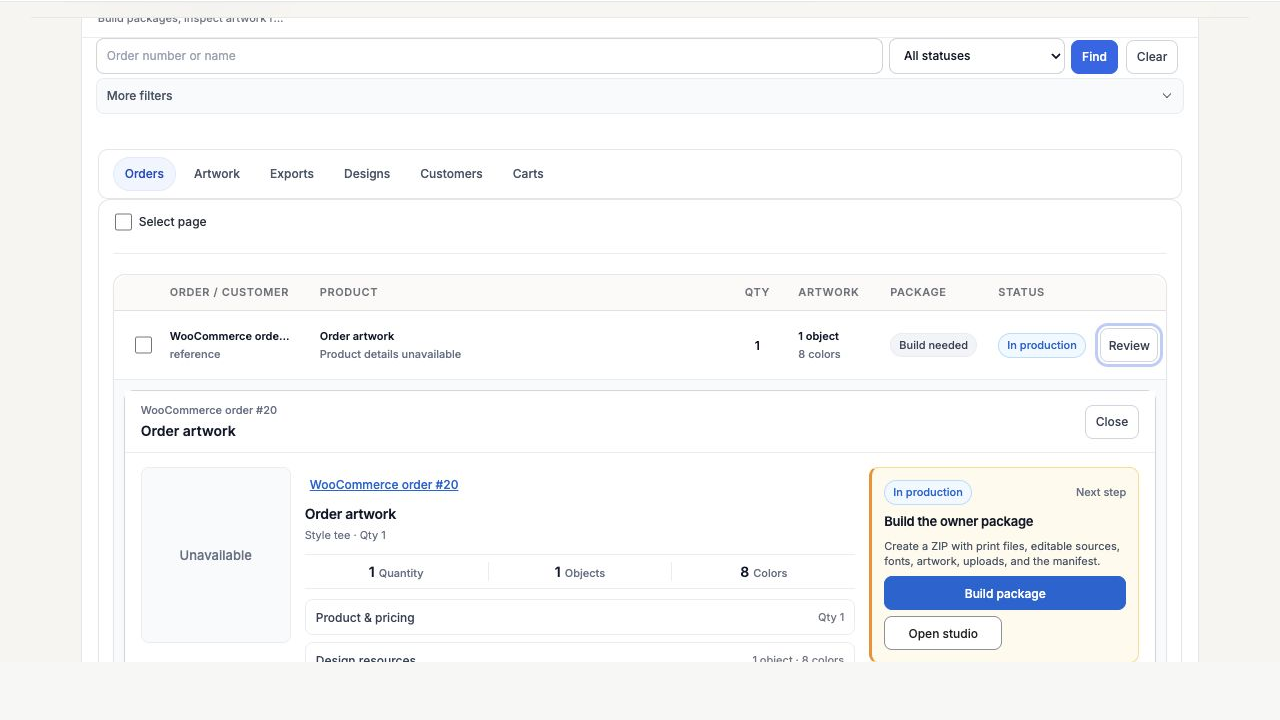
Task: Click the '1 Objects' stat
Action: (x=580, y=573)
